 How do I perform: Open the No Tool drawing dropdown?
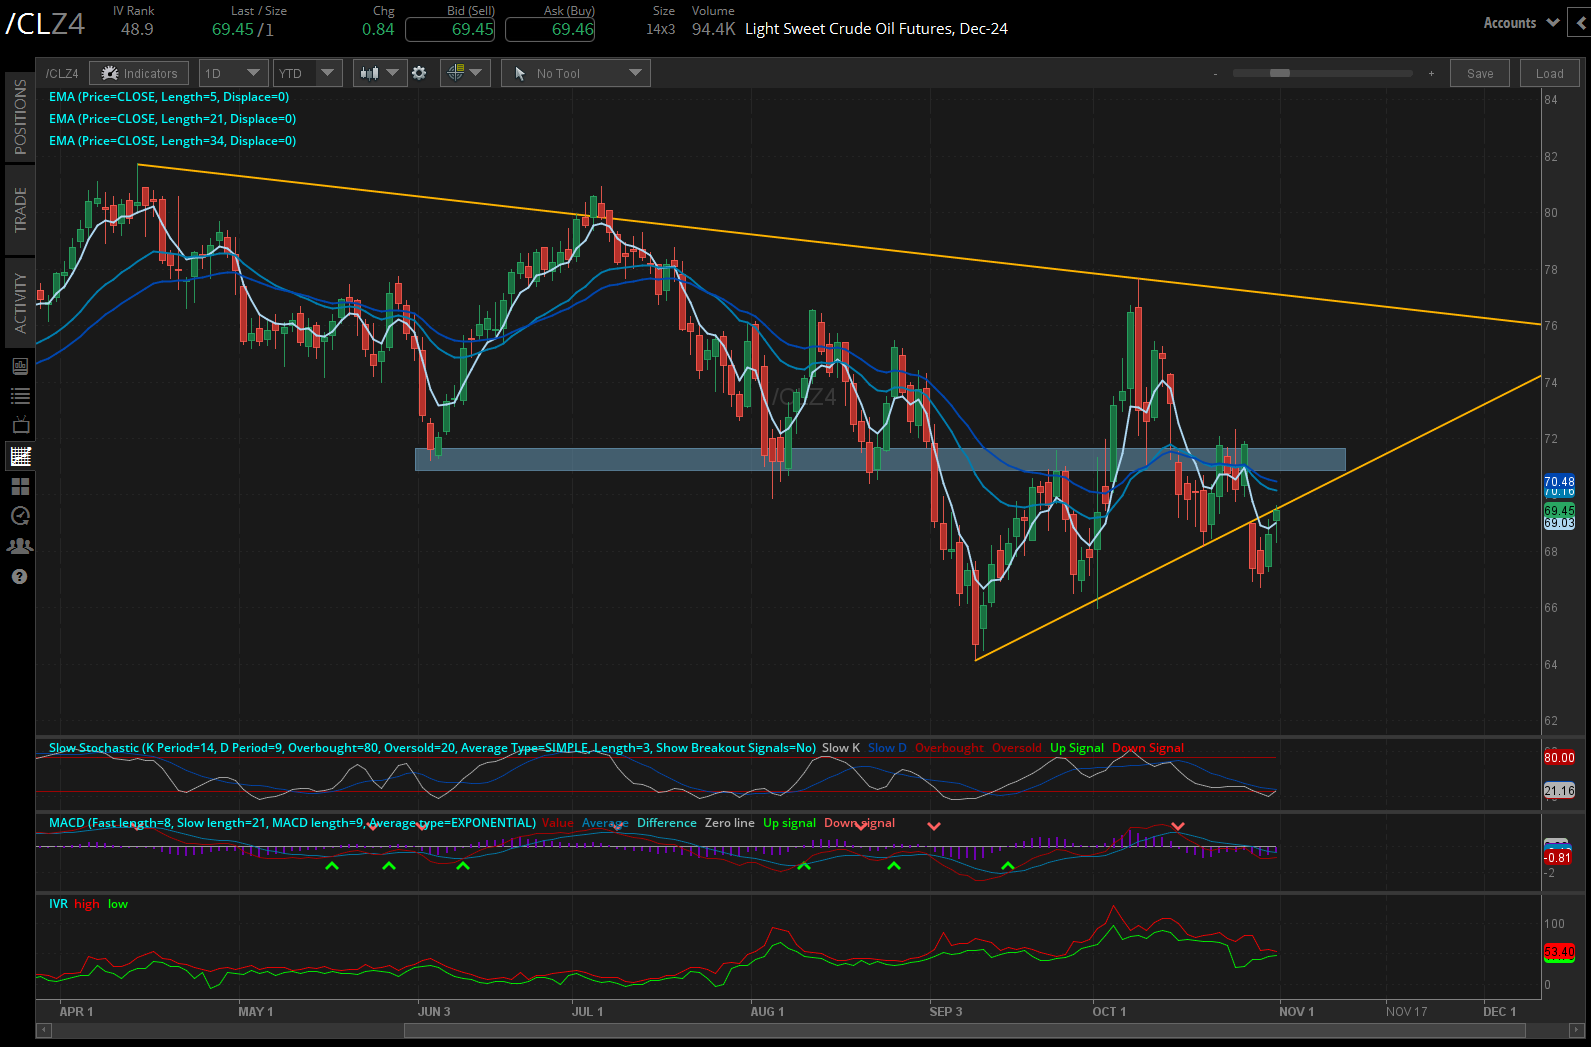pos(576,73)
